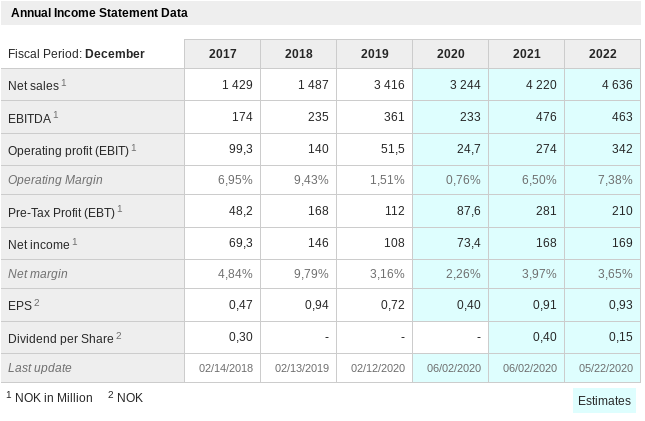
Task: Click the 2019 year header
Action: 374,54
